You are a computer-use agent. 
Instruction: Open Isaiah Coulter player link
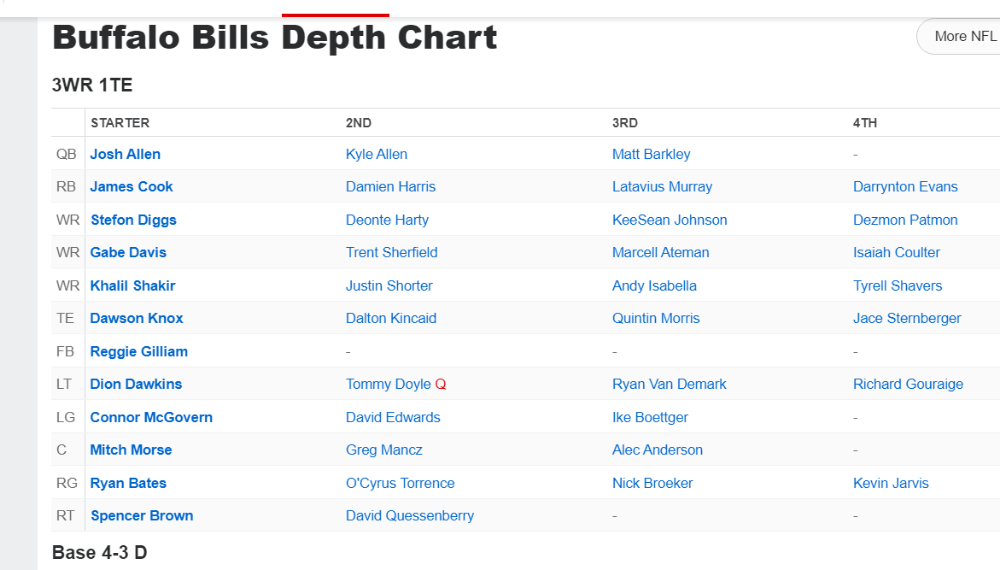(x=897, y=252)
